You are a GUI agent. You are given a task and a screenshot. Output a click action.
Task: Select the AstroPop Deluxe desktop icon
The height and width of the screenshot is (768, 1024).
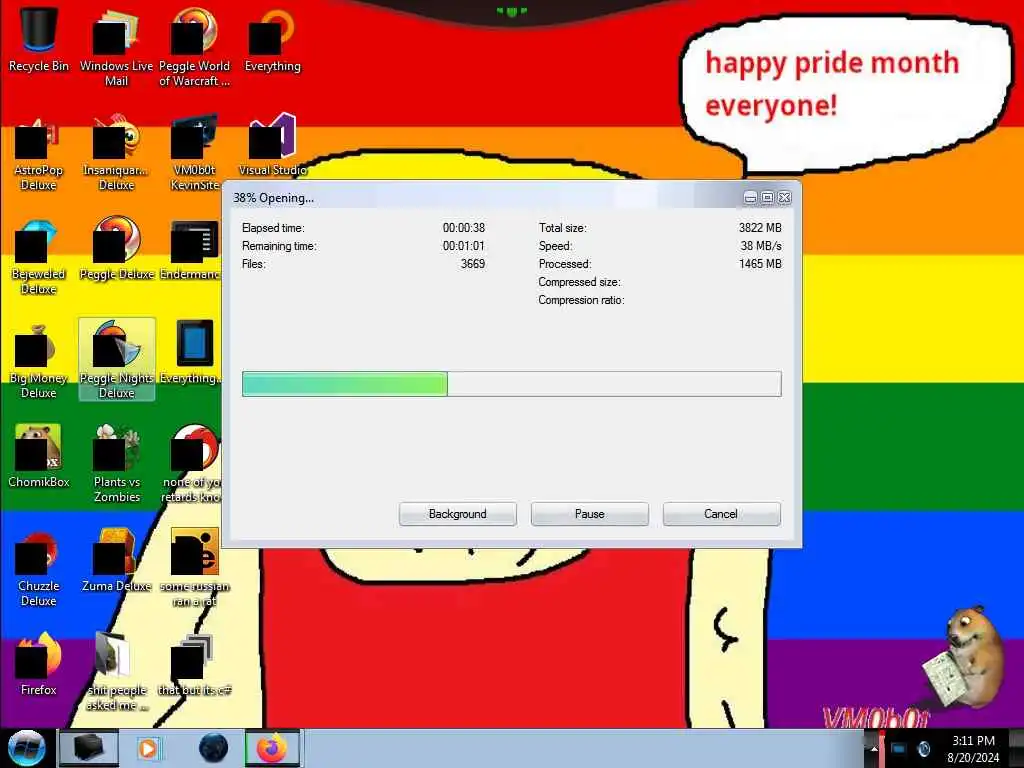pyautogui.click(x=39, y=152)
